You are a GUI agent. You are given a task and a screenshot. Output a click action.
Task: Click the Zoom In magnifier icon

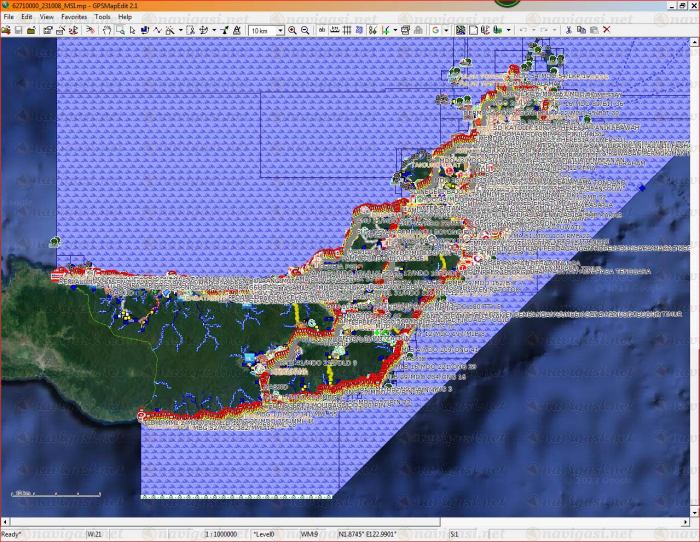(292, 31)
